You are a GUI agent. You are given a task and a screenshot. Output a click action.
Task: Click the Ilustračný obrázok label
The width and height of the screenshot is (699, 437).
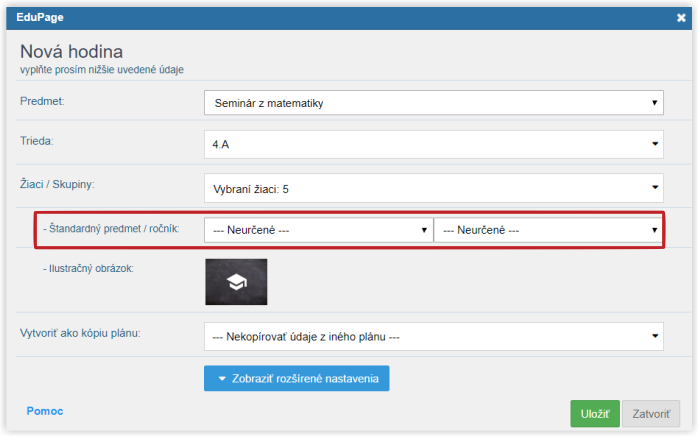pyautogui.click(x=88, y=268)
